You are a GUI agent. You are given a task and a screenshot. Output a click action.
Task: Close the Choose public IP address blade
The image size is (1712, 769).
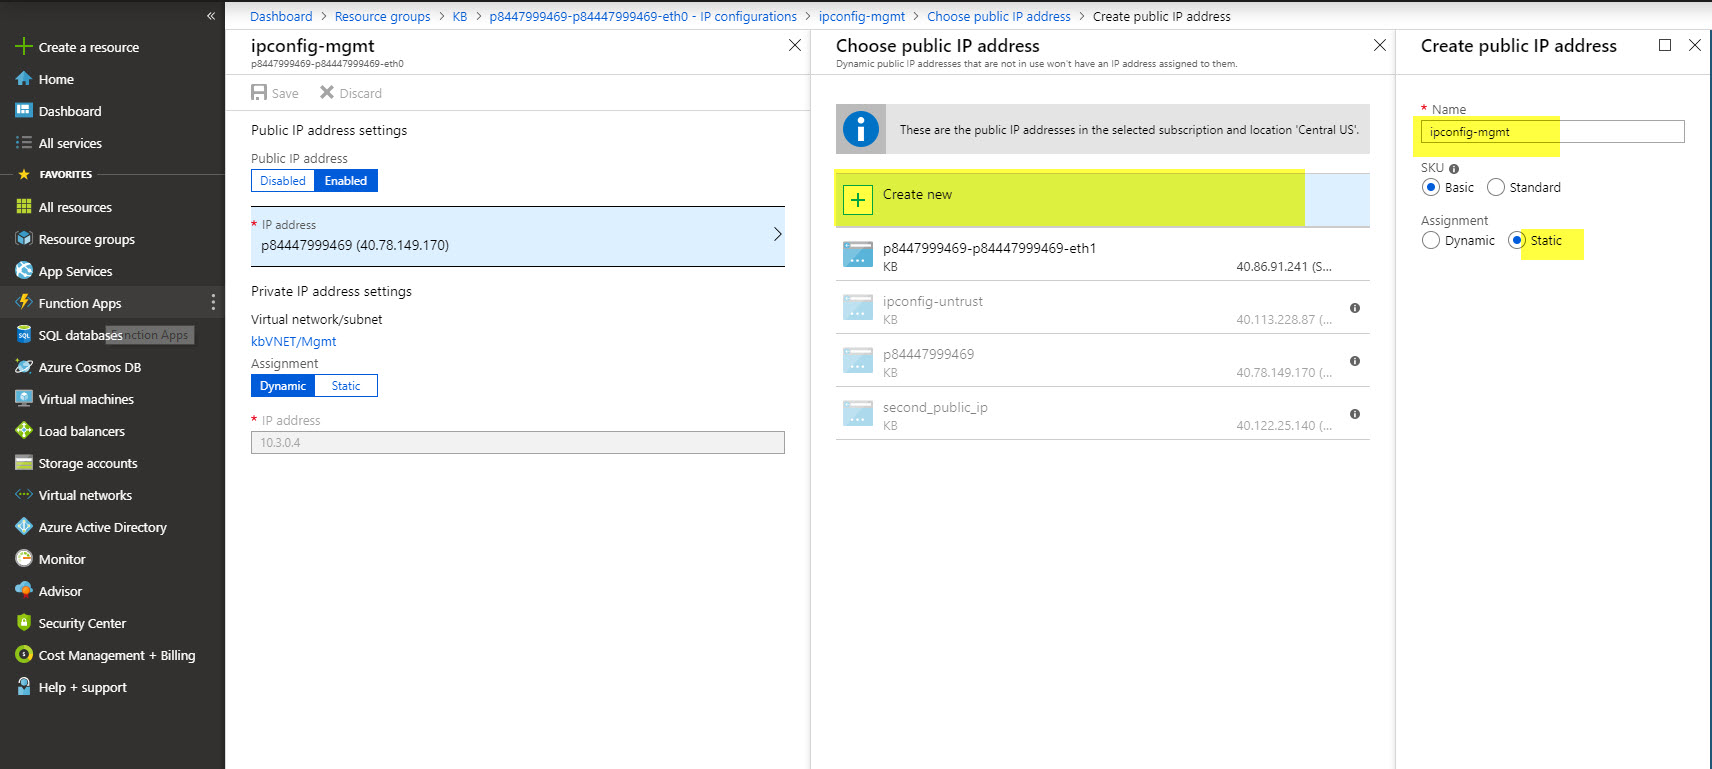[x=1380, y=45]
